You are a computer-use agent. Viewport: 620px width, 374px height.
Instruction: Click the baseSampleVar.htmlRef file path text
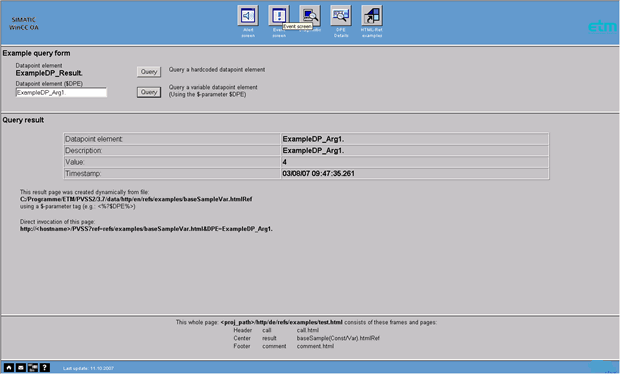[136, 199]
